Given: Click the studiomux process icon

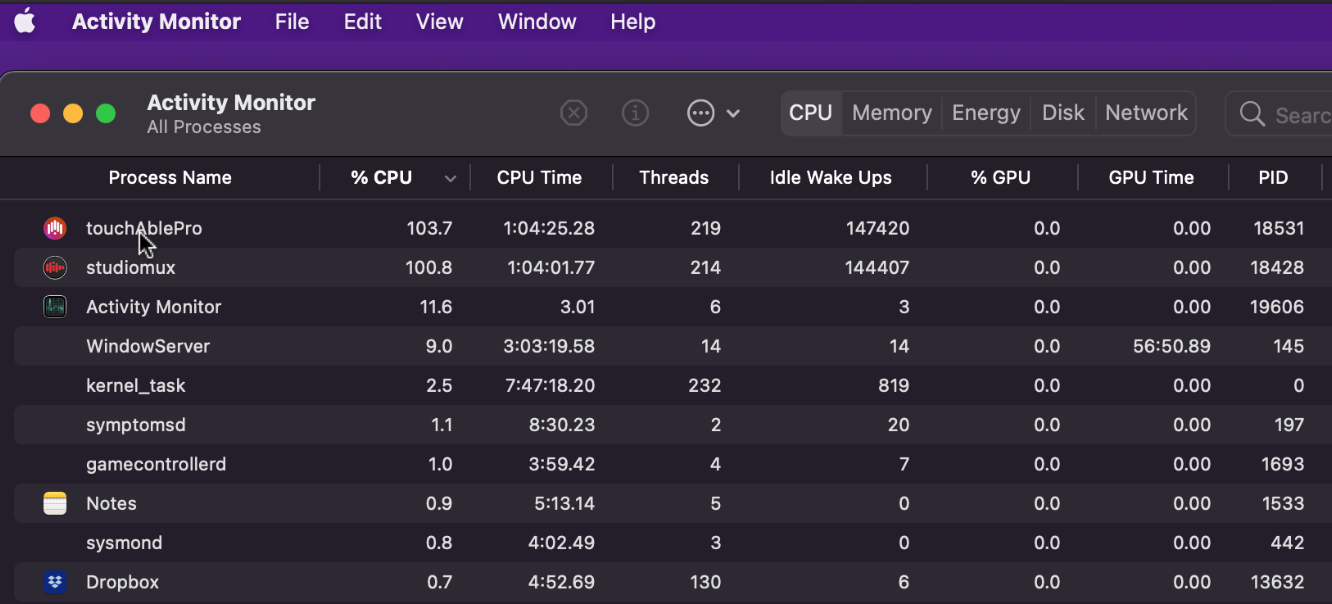Looking at the screenshot, I should (x=55, y=268).
